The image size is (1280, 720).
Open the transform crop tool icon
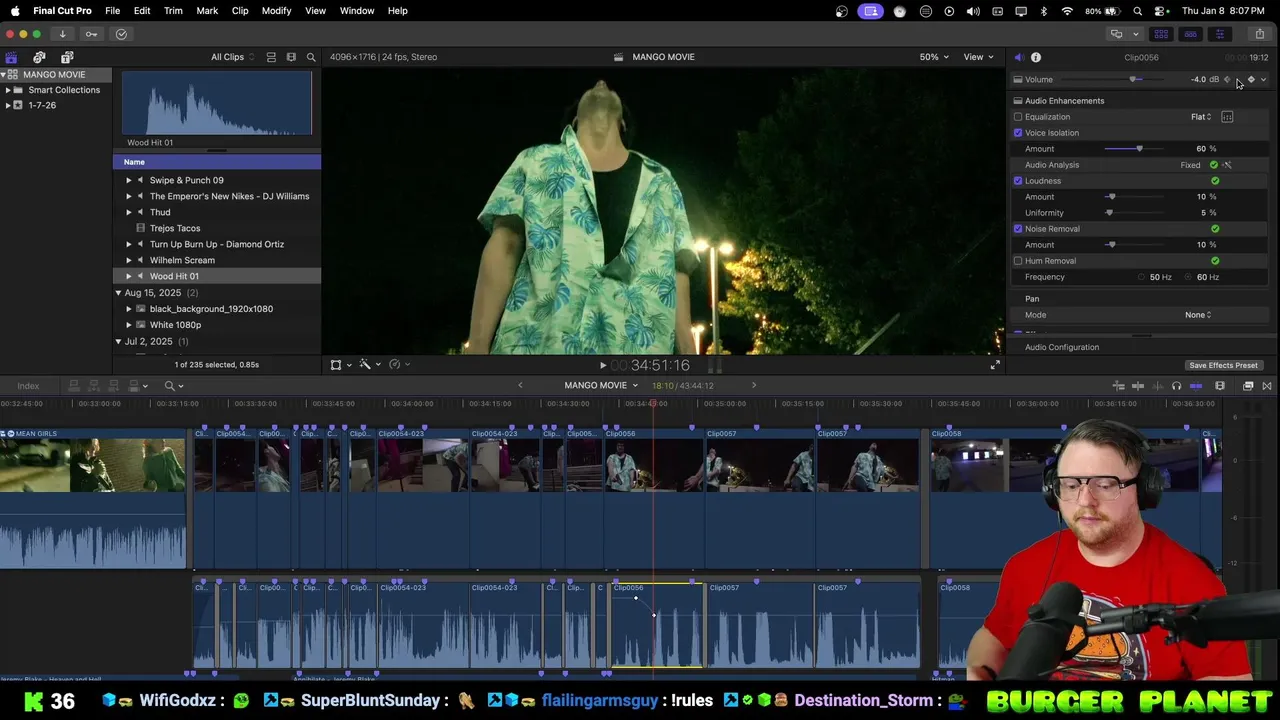tap(336, 365)
